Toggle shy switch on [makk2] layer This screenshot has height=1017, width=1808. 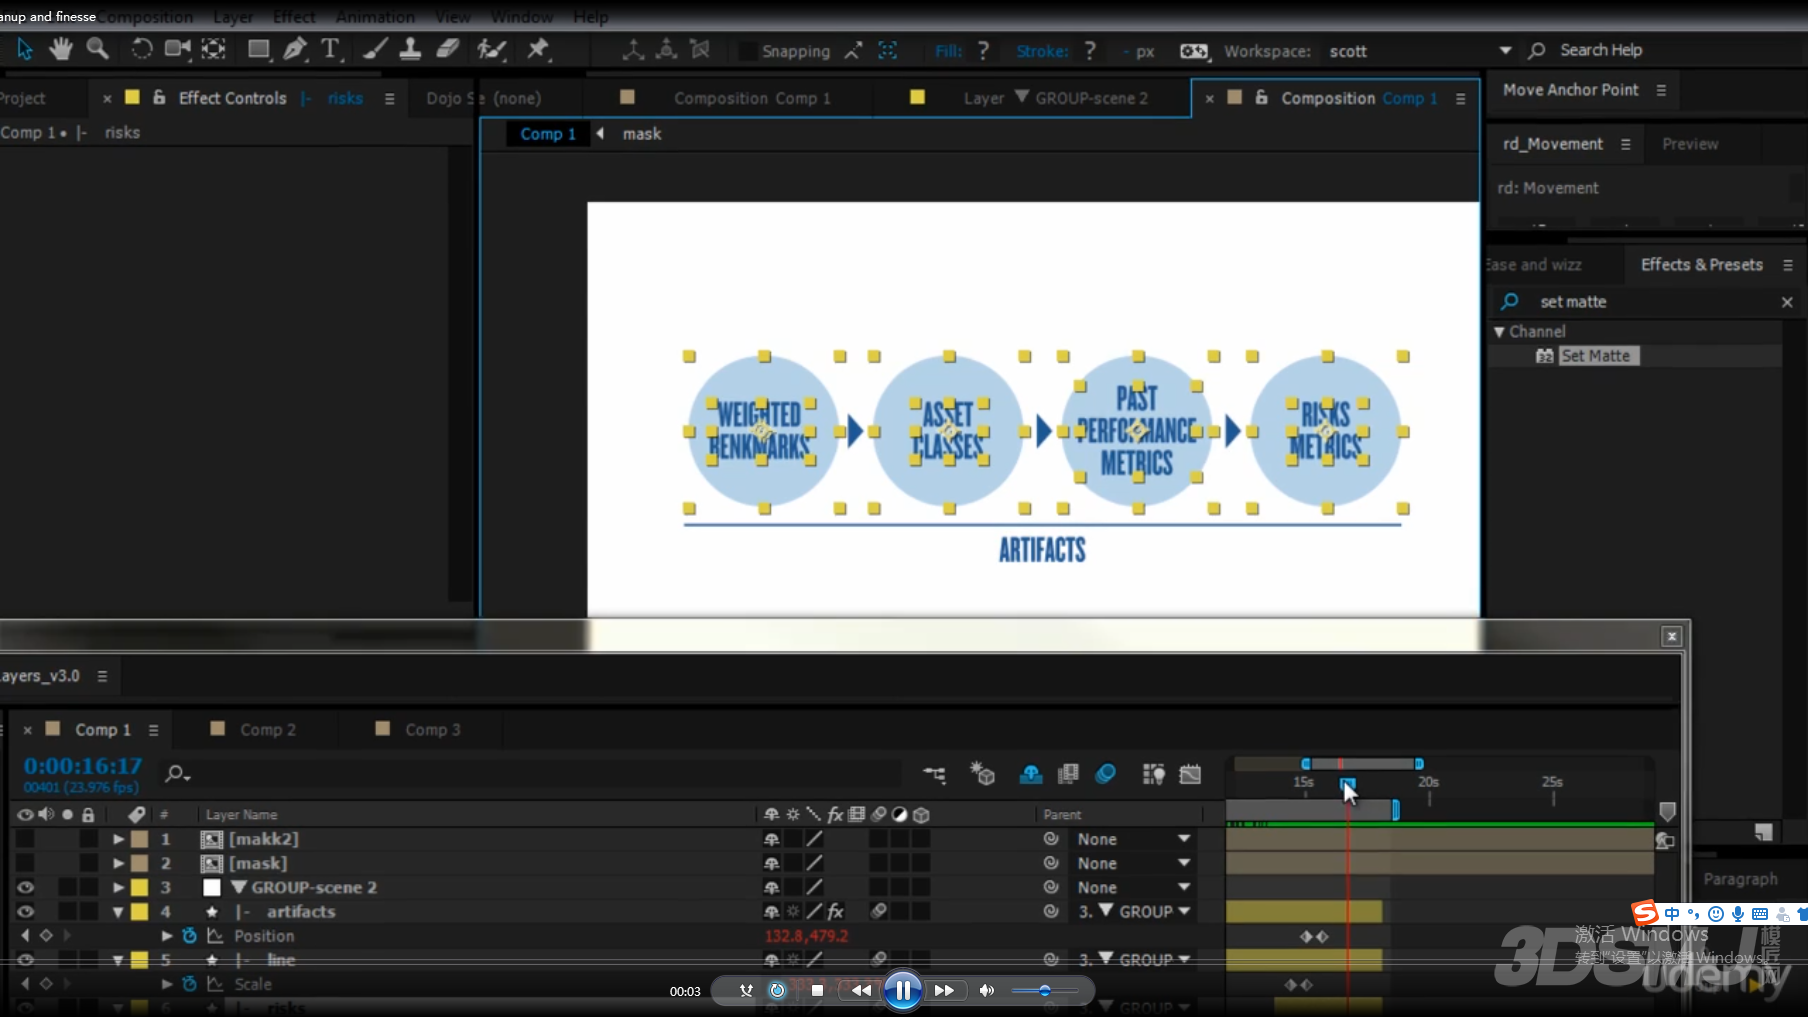(x=771, y=839)
